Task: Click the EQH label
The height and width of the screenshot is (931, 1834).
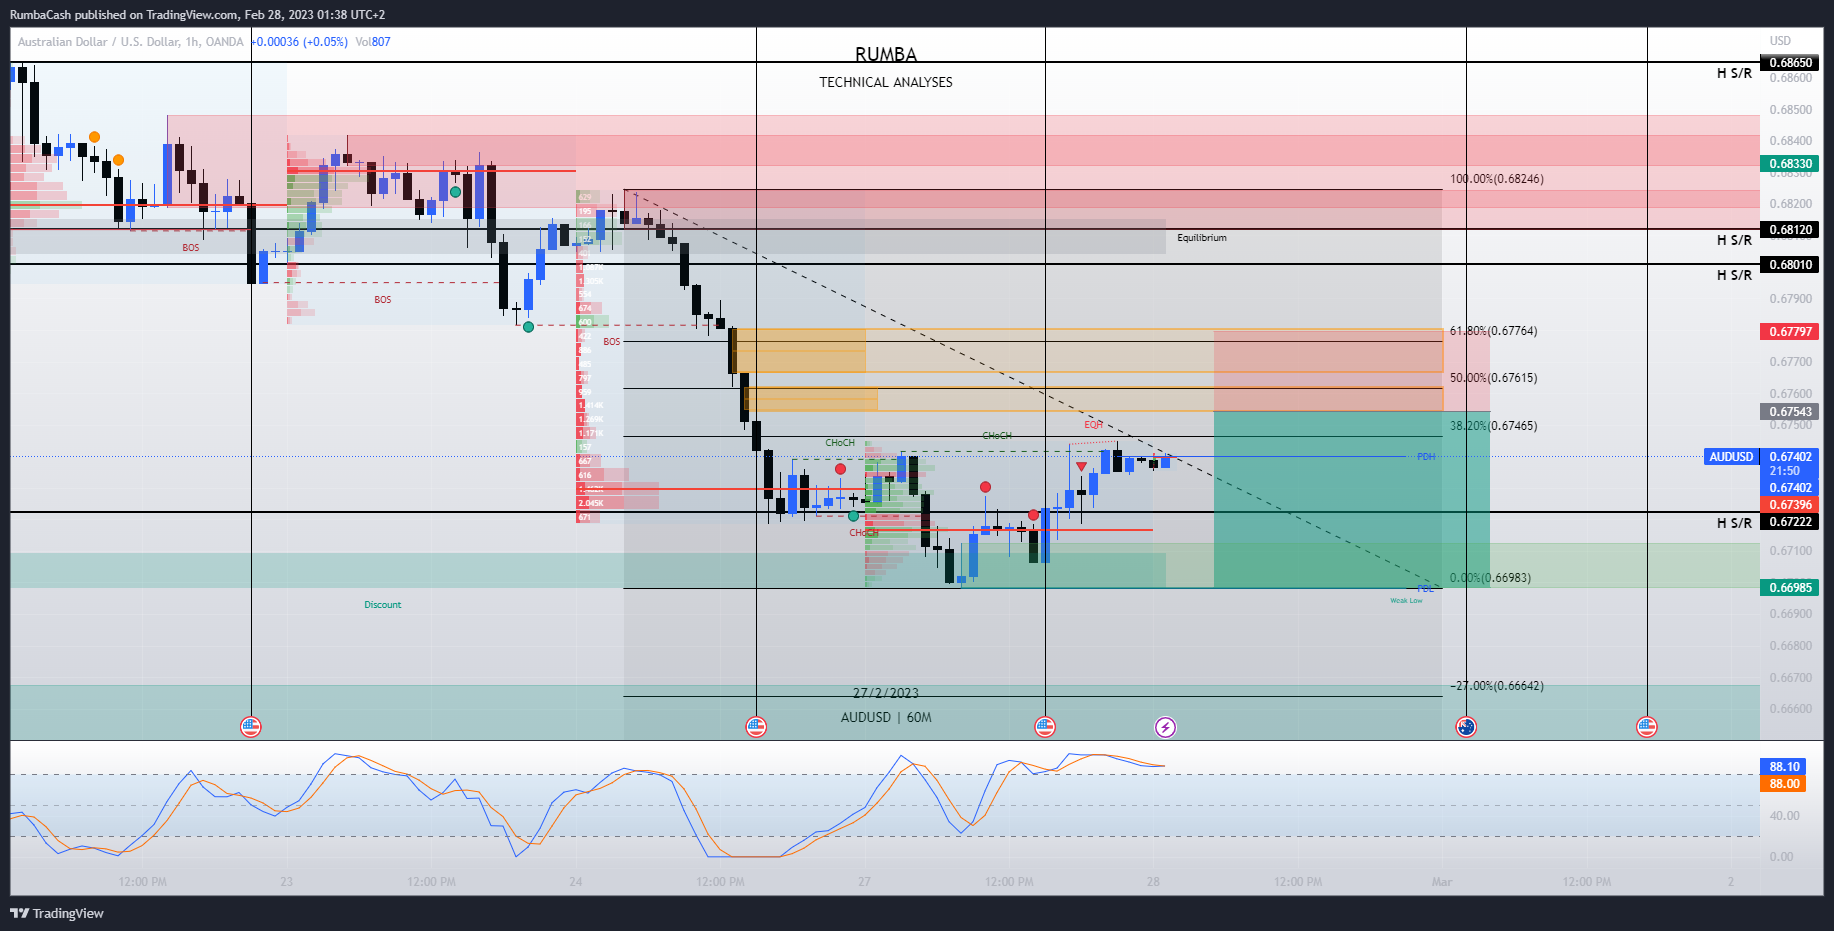Action: tap(1093, 425)
